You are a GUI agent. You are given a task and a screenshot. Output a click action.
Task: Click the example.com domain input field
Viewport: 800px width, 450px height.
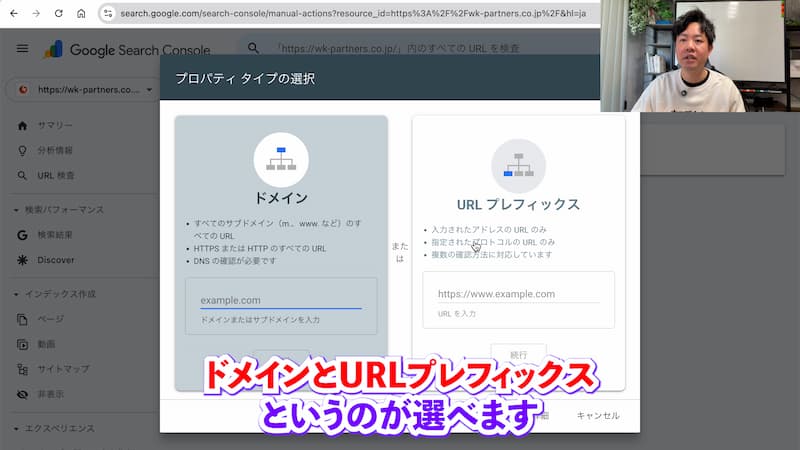click(281, 301)
